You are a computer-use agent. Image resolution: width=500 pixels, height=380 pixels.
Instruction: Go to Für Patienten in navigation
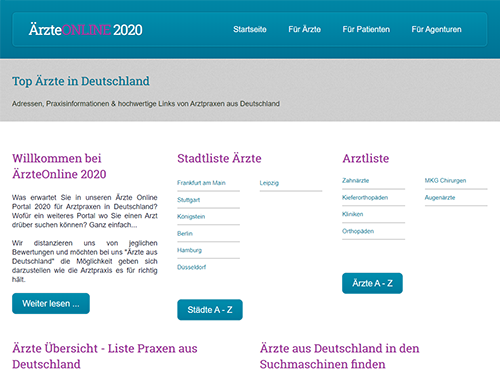366,29
